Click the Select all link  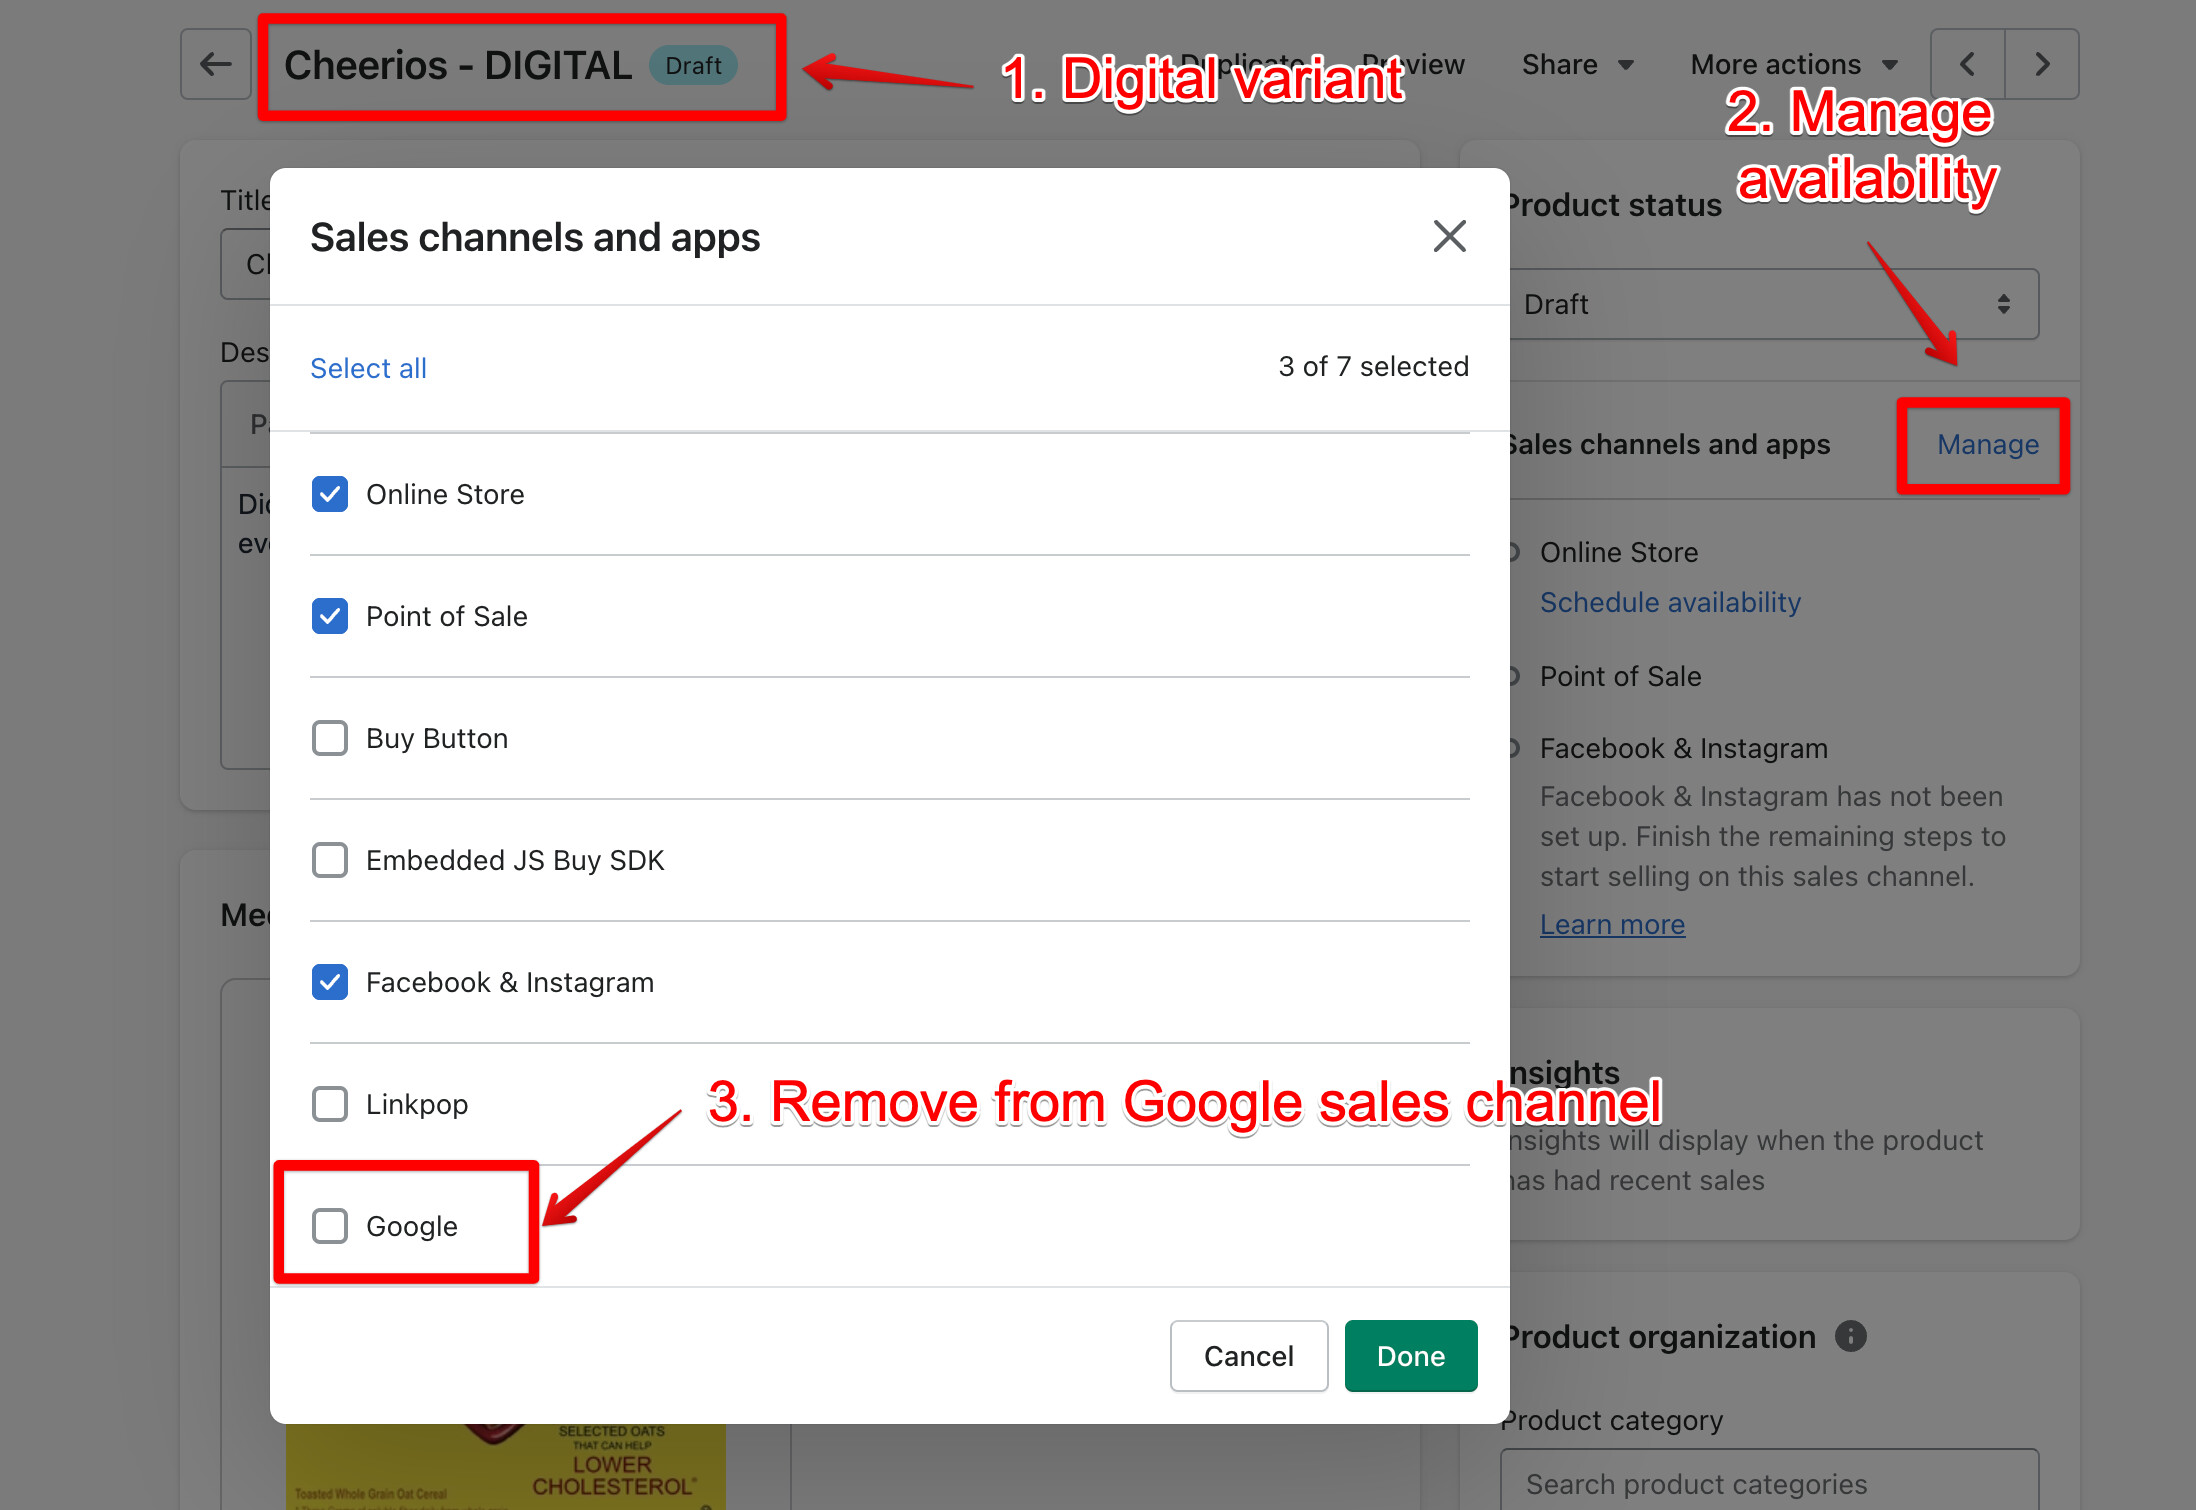[x=368, y=368]
